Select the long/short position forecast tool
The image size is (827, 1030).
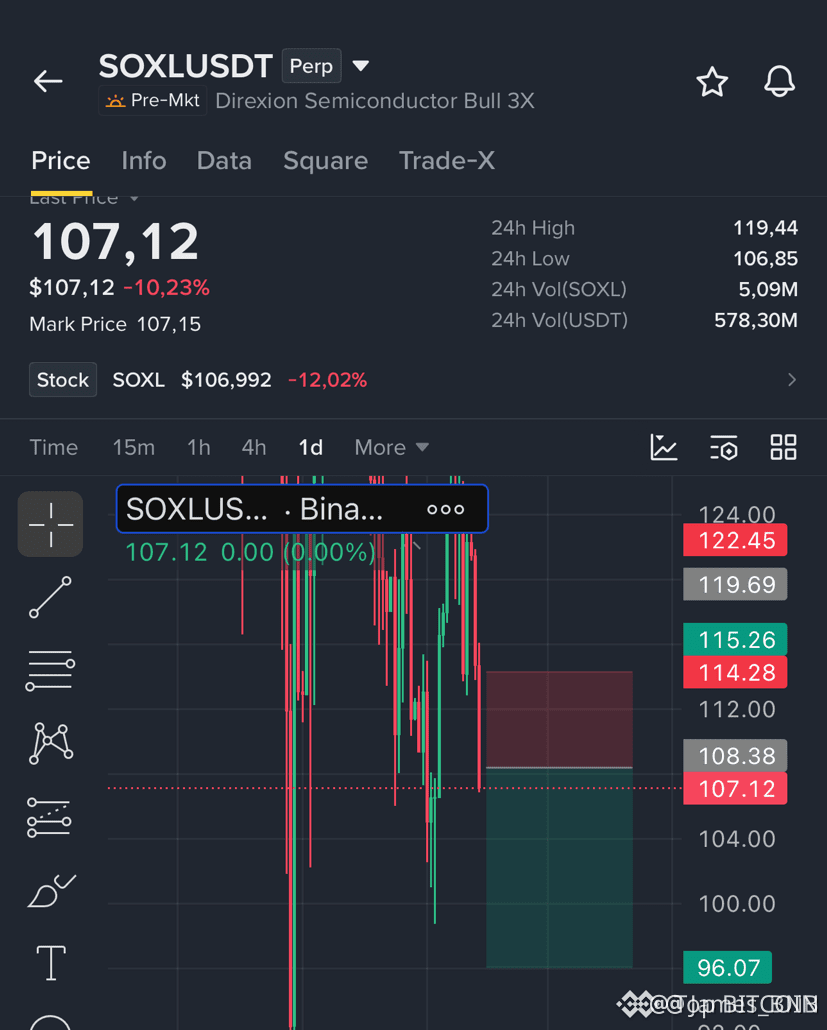(x=49, y=817)
